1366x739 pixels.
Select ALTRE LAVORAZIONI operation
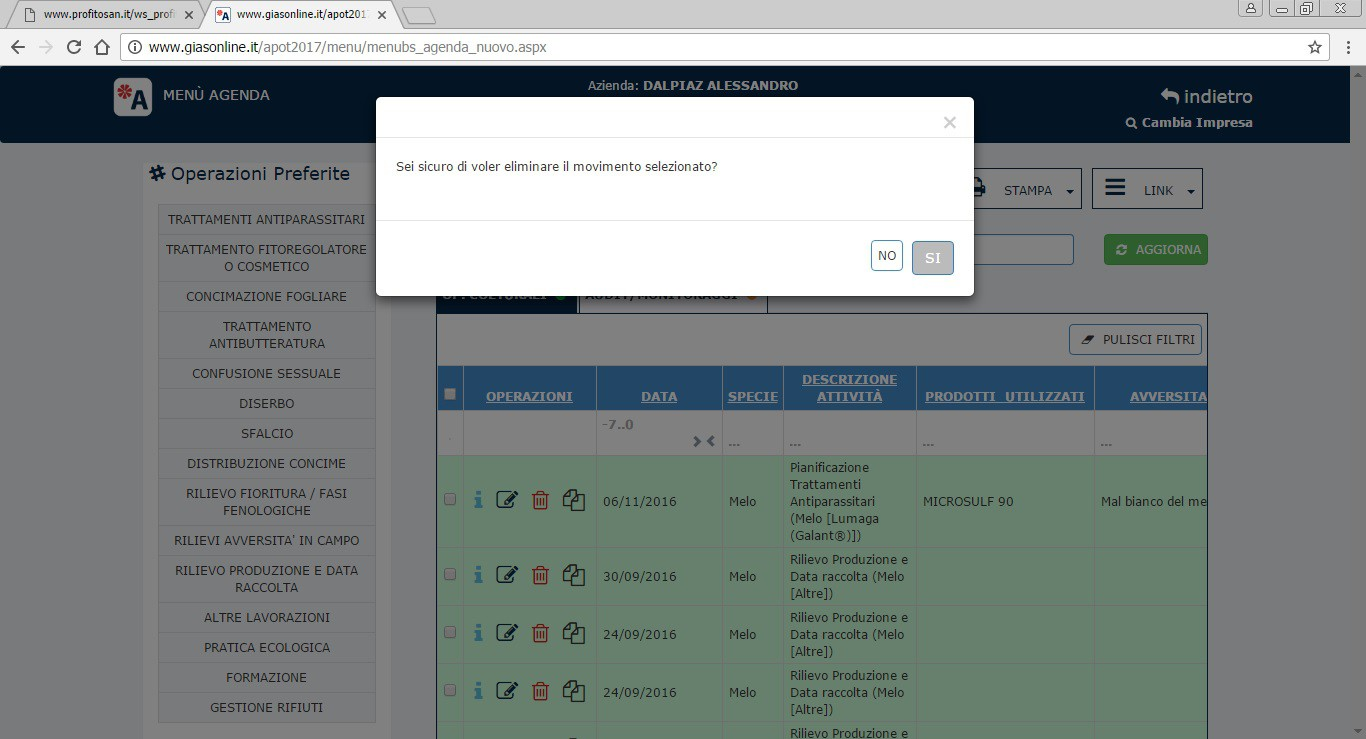[266, 617]
